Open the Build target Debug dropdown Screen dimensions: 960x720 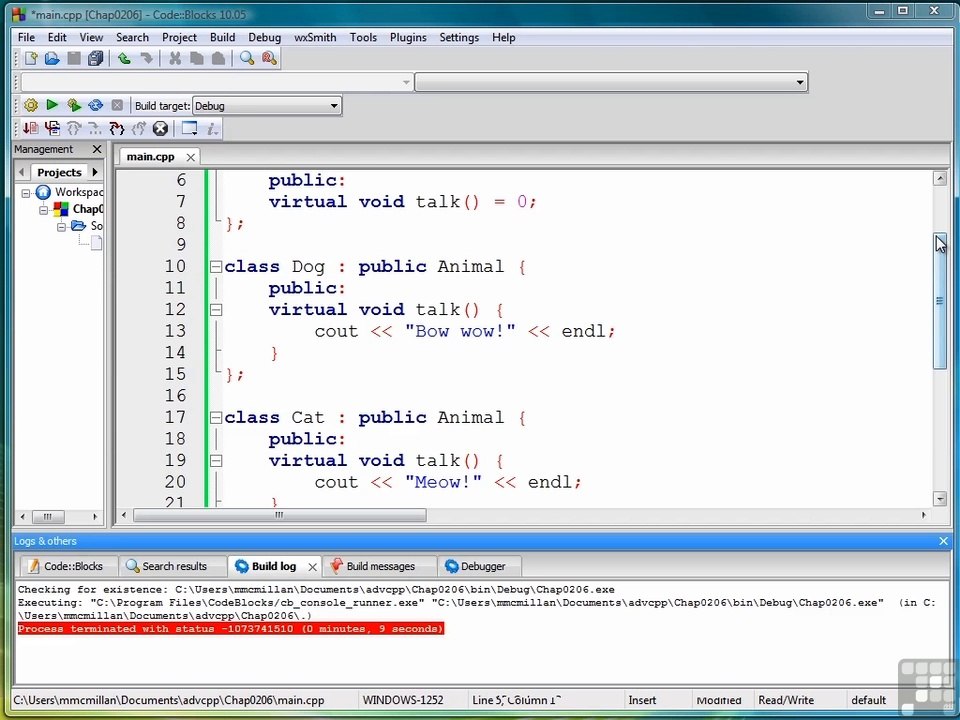coord(267,106)
